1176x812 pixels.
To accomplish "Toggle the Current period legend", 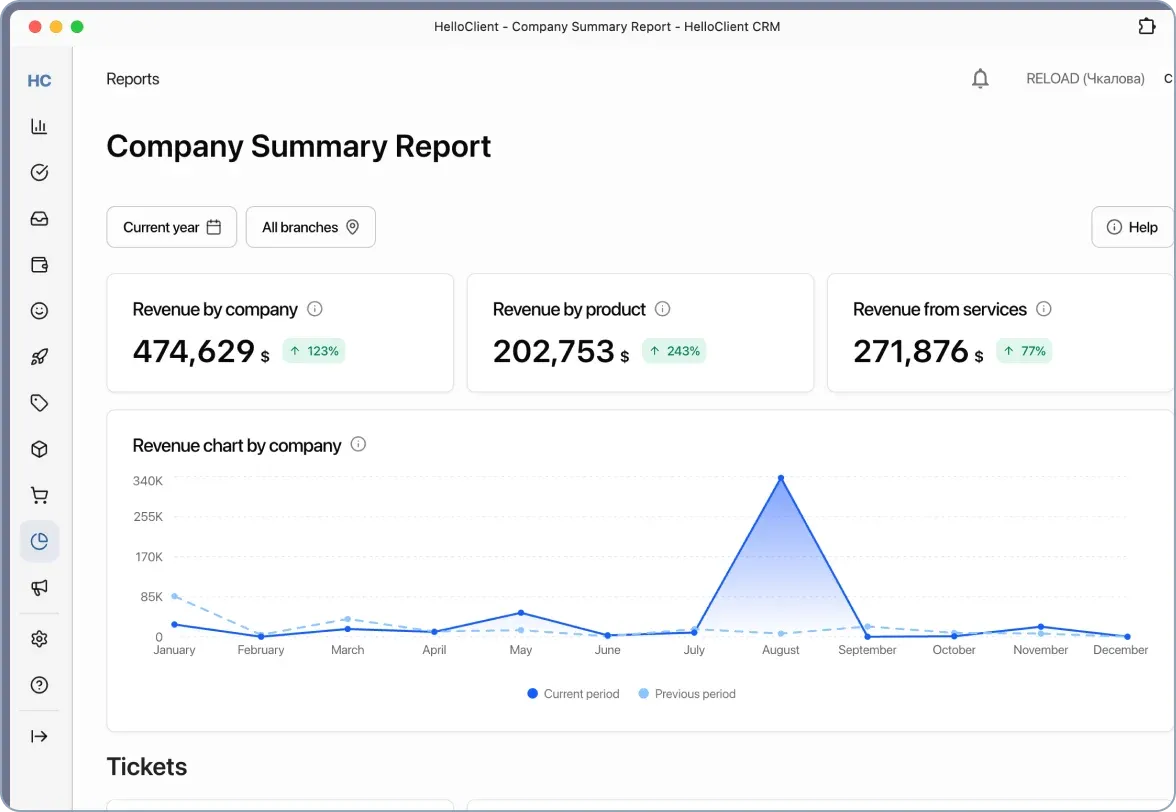I will (573, 693).
